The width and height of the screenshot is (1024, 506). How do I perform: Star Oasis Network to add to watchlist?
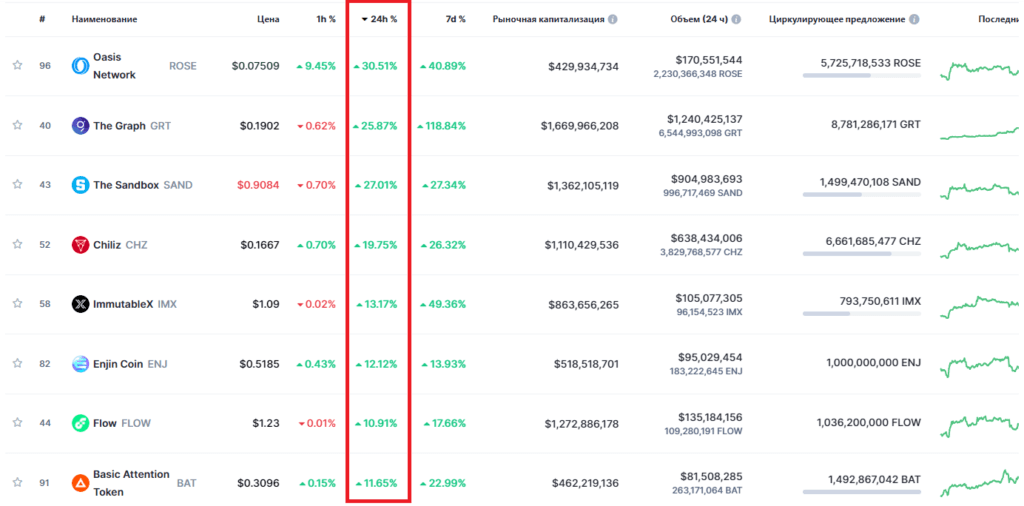click(x=17, y=66)
